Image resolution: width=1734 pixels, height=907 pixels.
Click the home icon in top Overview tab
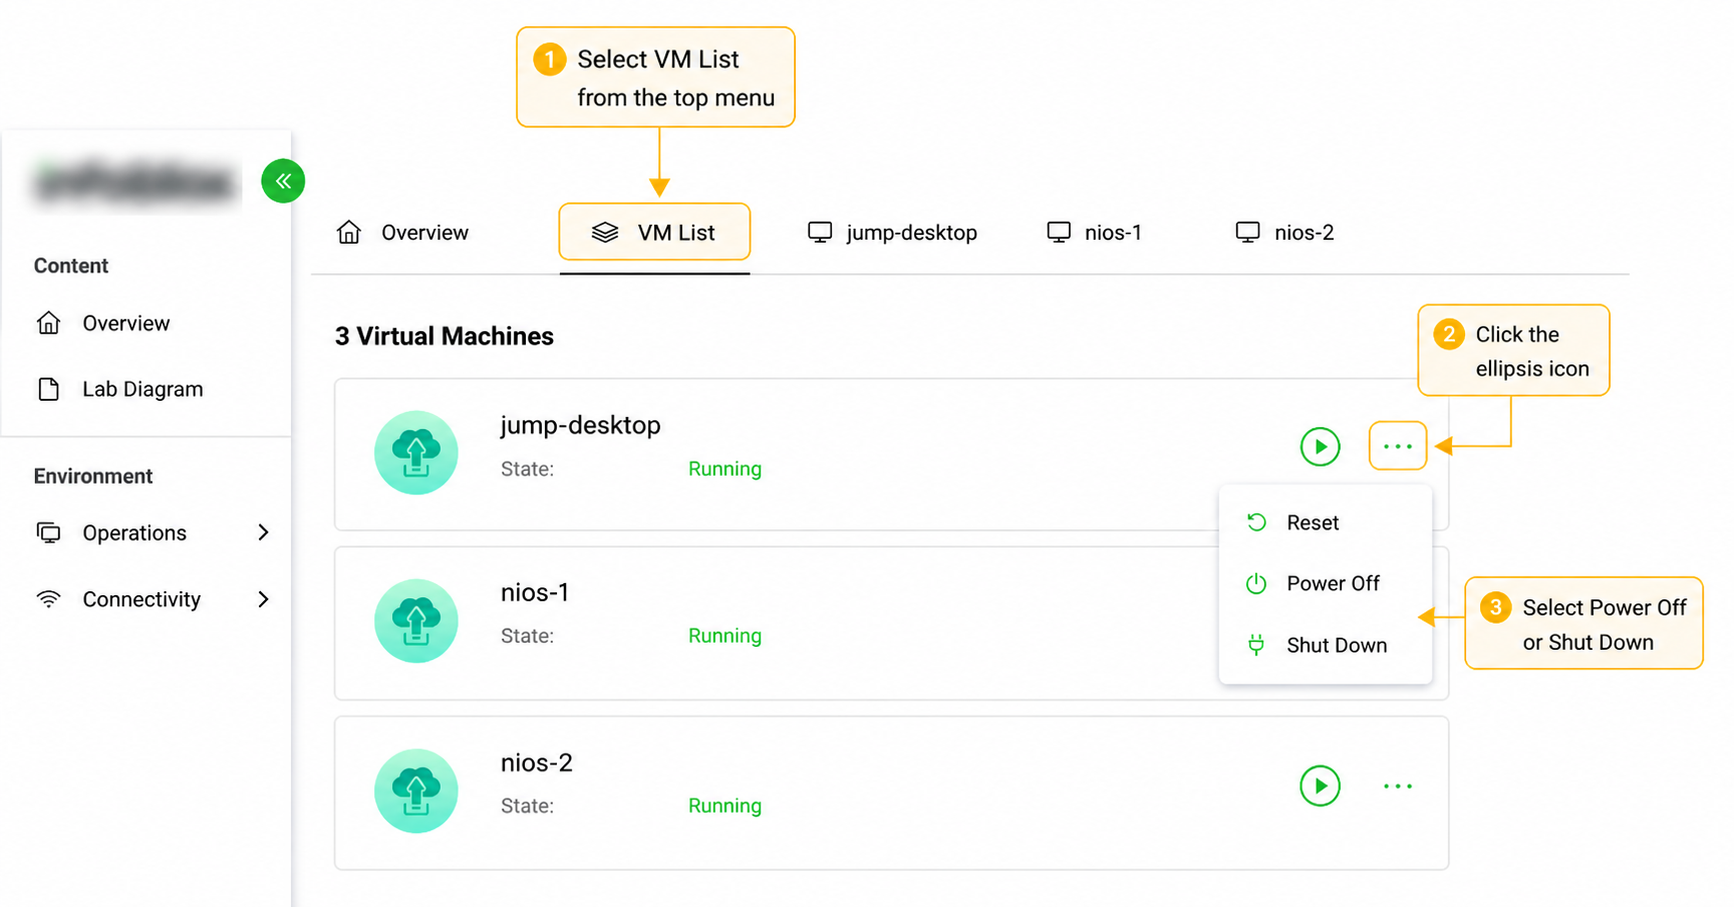[349, 233]
